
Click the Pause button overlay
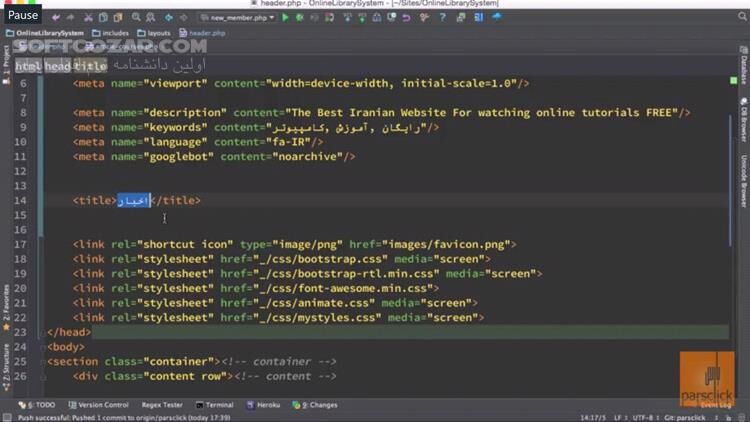tap(22, 15)
